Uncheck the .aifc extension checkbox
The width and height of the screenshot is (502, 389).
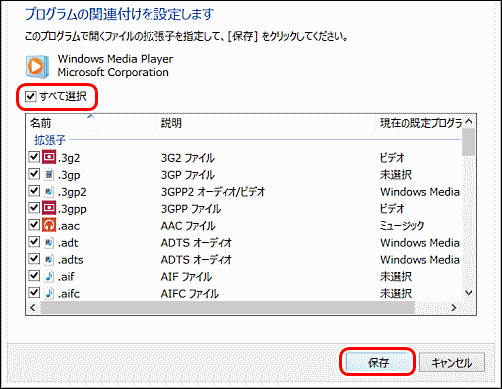click(x=34, y=293)
